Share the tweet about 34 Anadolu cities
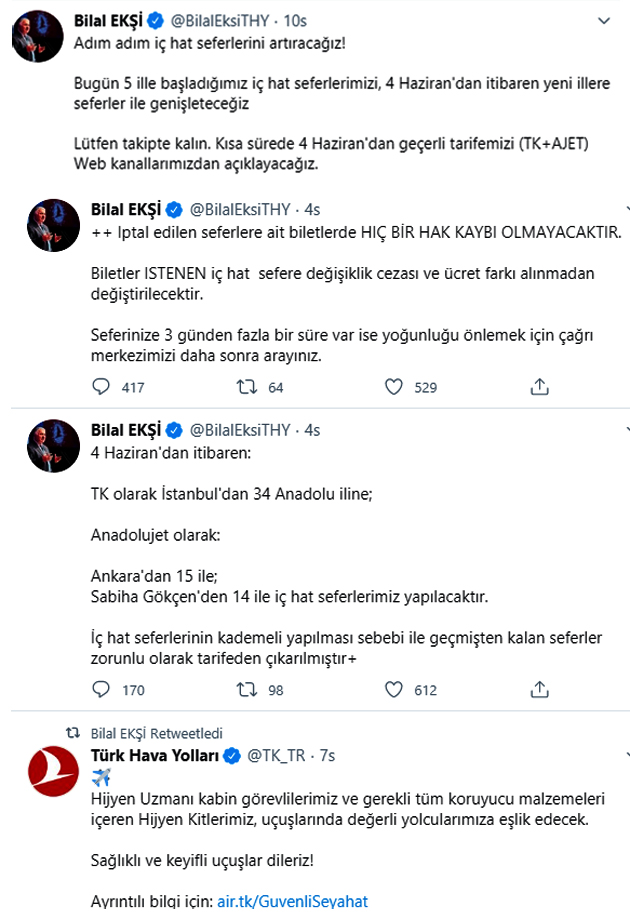Viewport: 630px width, 919px height. 540,689
